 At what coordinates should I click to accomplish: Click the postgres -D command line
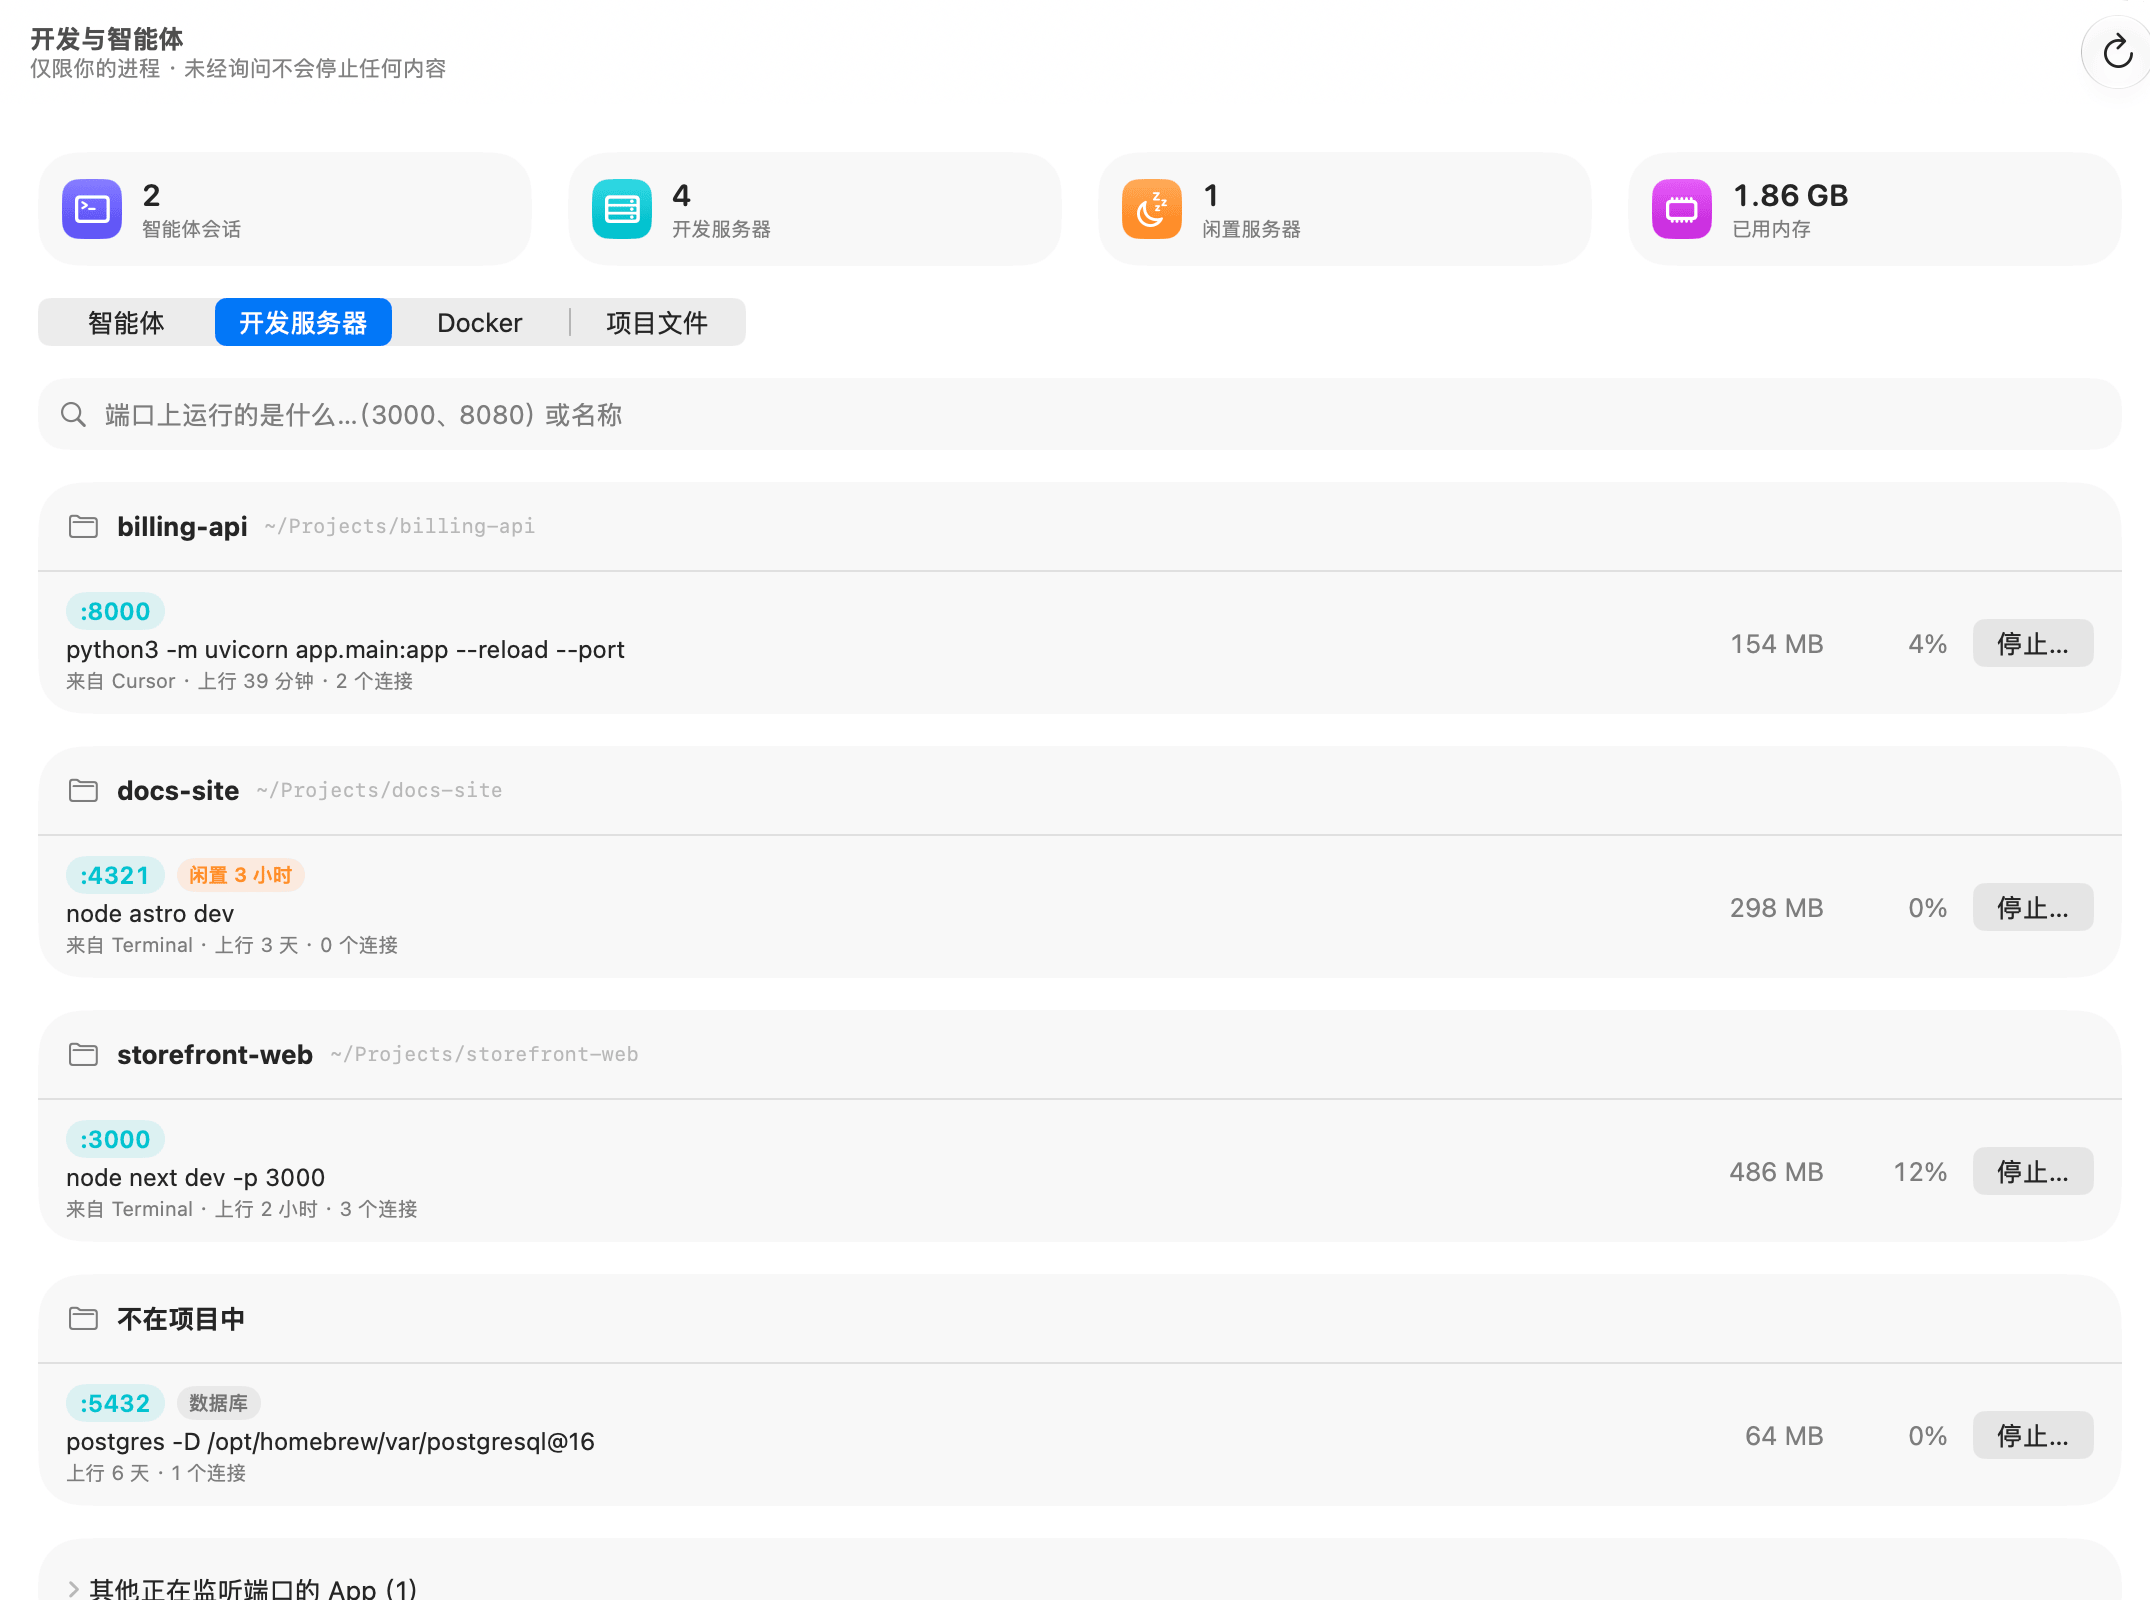(330, 1441)
